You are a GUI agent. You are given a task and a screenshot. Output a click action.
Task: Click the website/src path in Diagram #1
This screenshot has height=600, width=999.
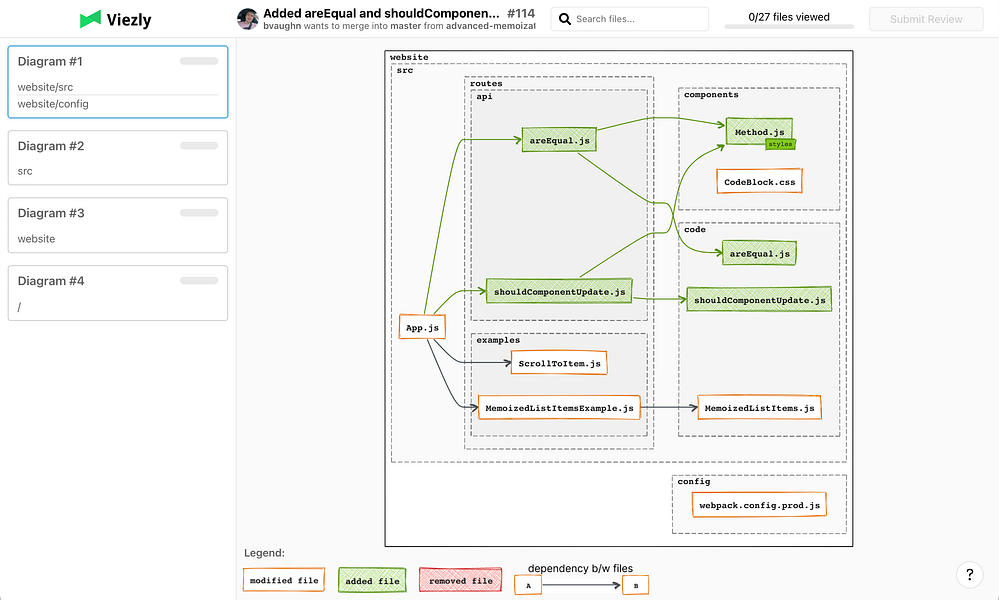[x=45, y=87]
